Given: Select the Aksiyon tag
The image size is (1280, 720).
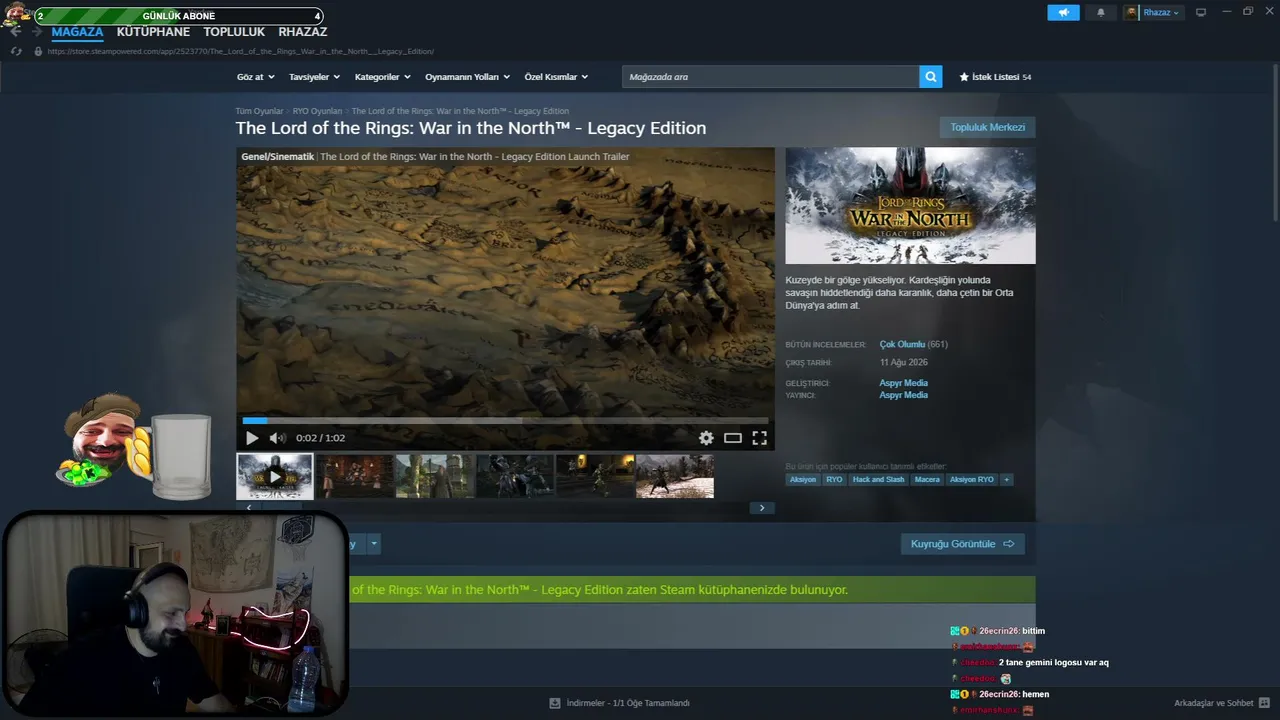Looking at the screenshot, I should (x=803, y=480).
